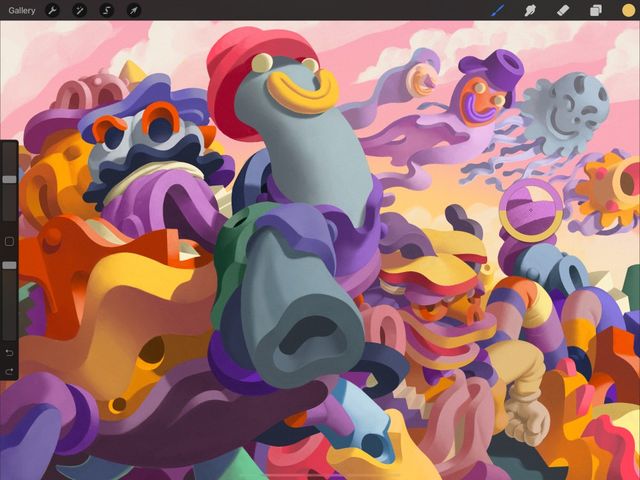
Task: Open the yellow active color swatch
Action: [x=628, y=10]
